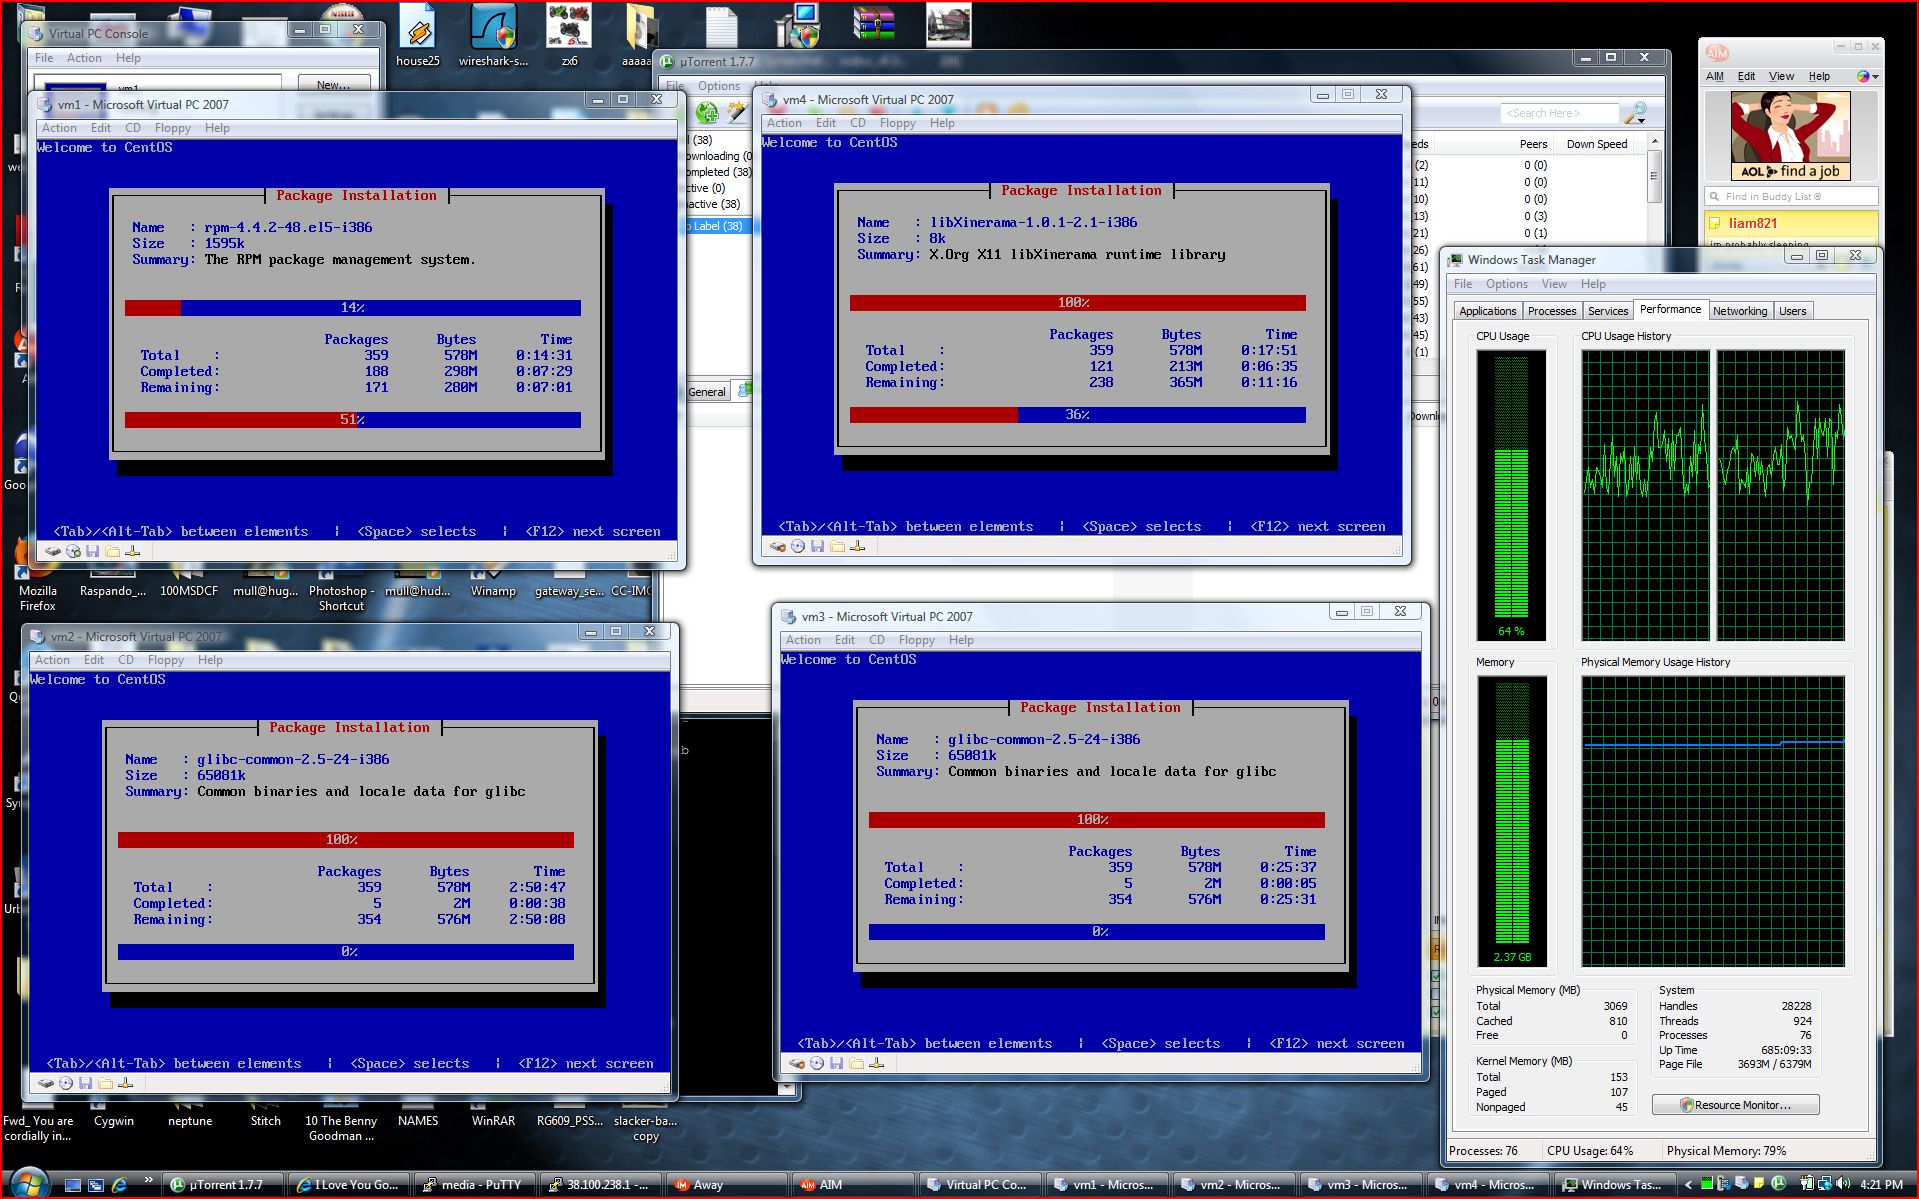Open the AIM color wheel dropdown
This screenshot has width=1919, height=1199.
coord(1867,76)
